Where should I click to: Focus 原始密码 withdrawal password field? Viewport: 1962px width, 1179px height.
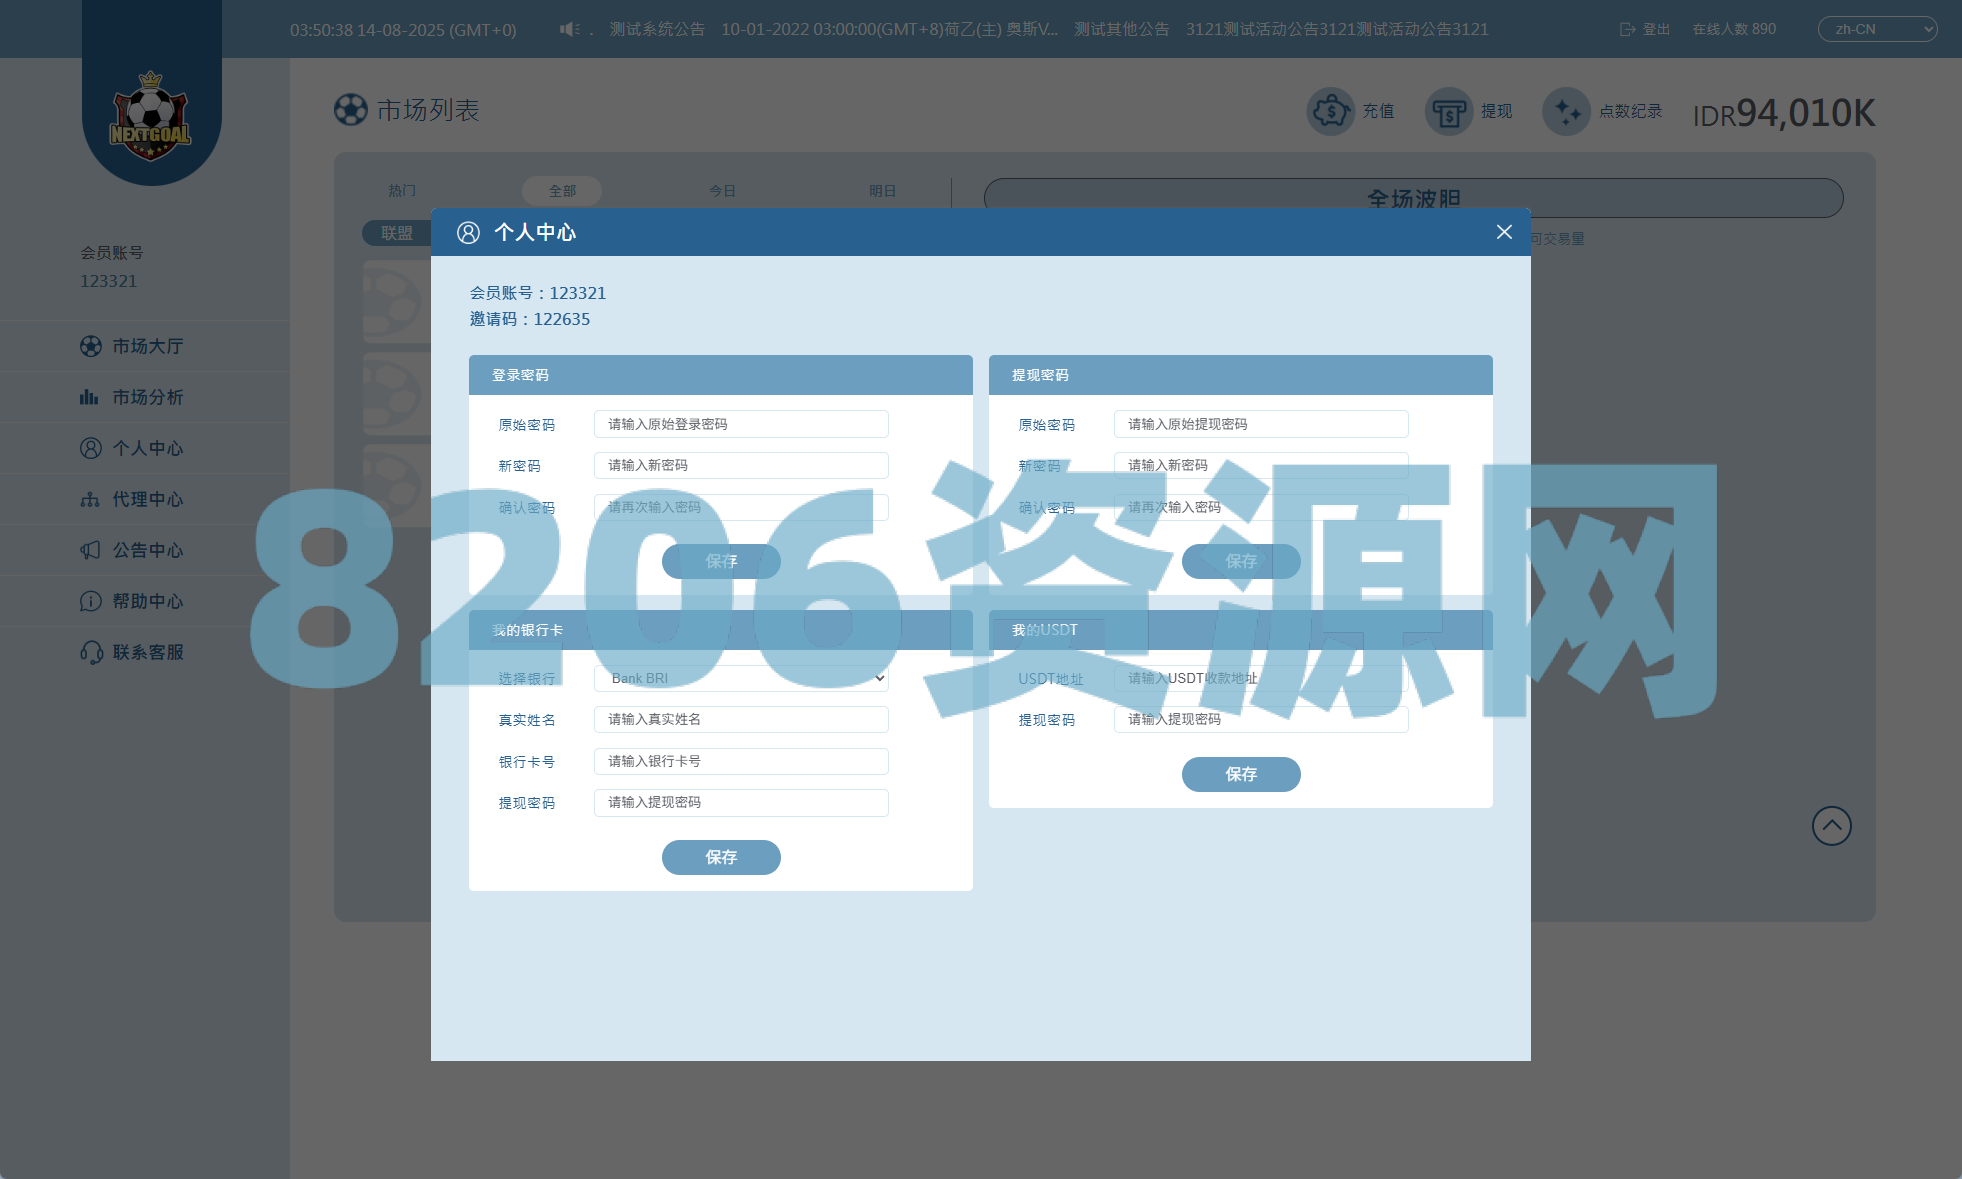1261,424
